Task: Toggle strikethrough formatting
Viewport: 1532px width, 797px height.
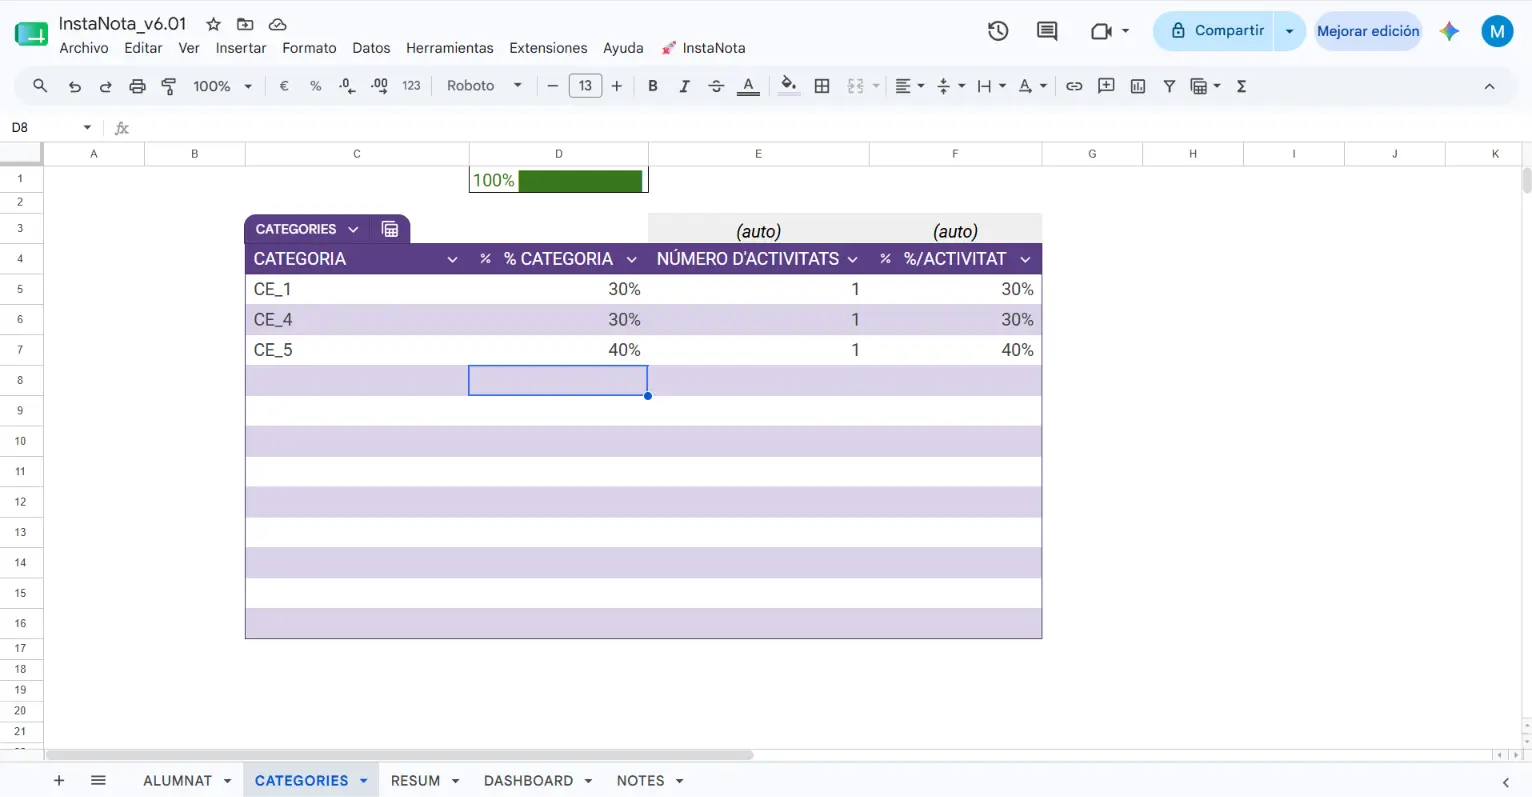Action: (x=716, y=86)
